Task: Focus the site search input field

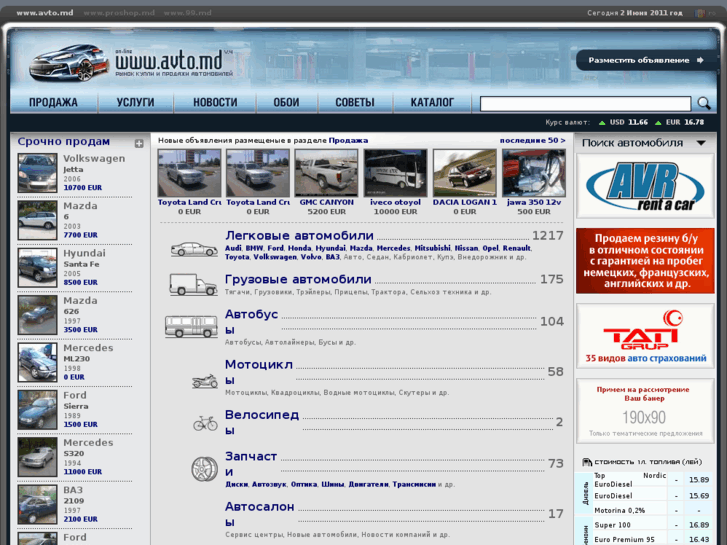Action: click(585, 103)
